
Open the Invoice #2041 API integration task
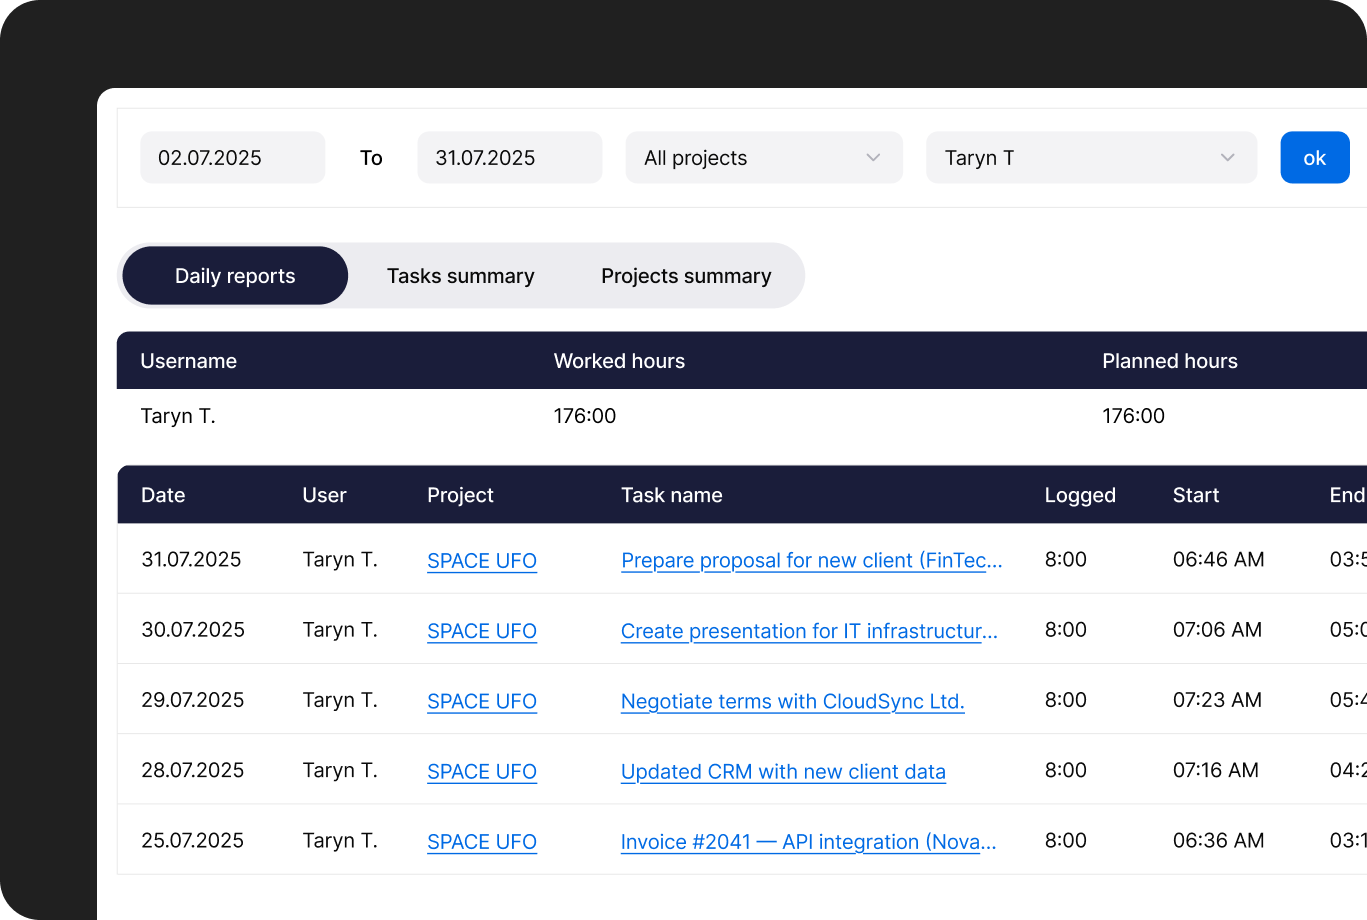(x=808, y=842)
